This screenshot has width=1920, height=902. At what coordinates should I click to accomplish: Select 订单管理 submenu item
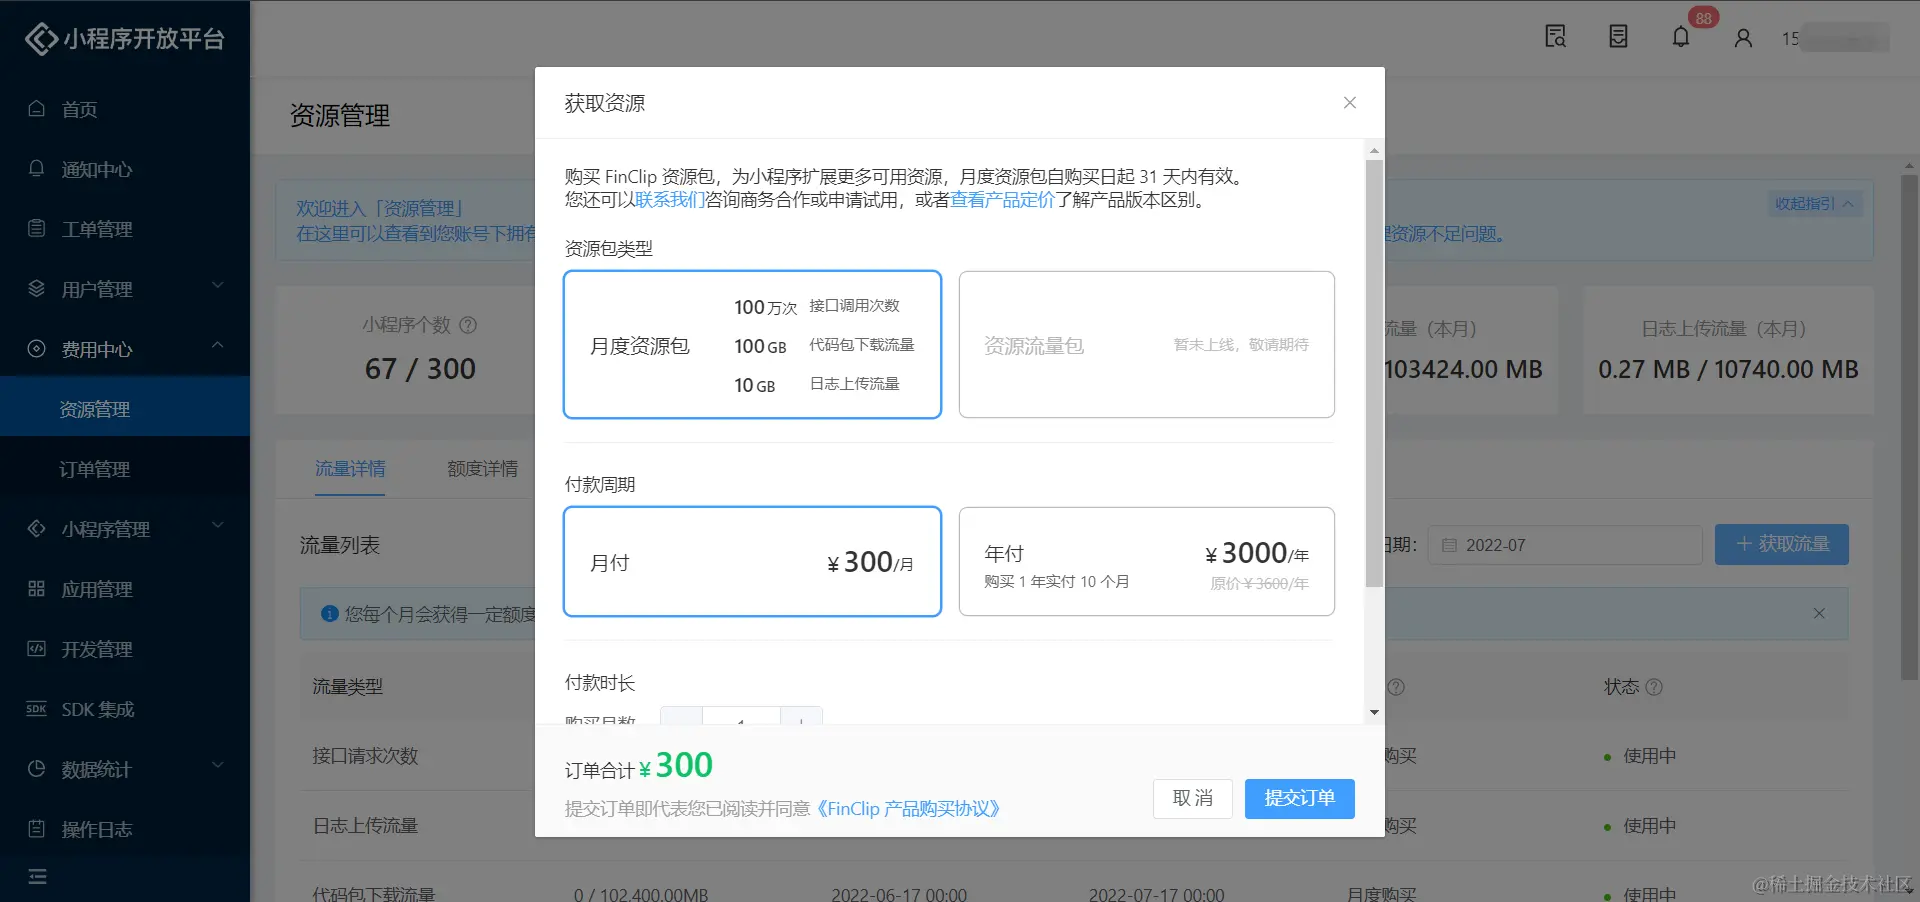(x=125, y=469)
